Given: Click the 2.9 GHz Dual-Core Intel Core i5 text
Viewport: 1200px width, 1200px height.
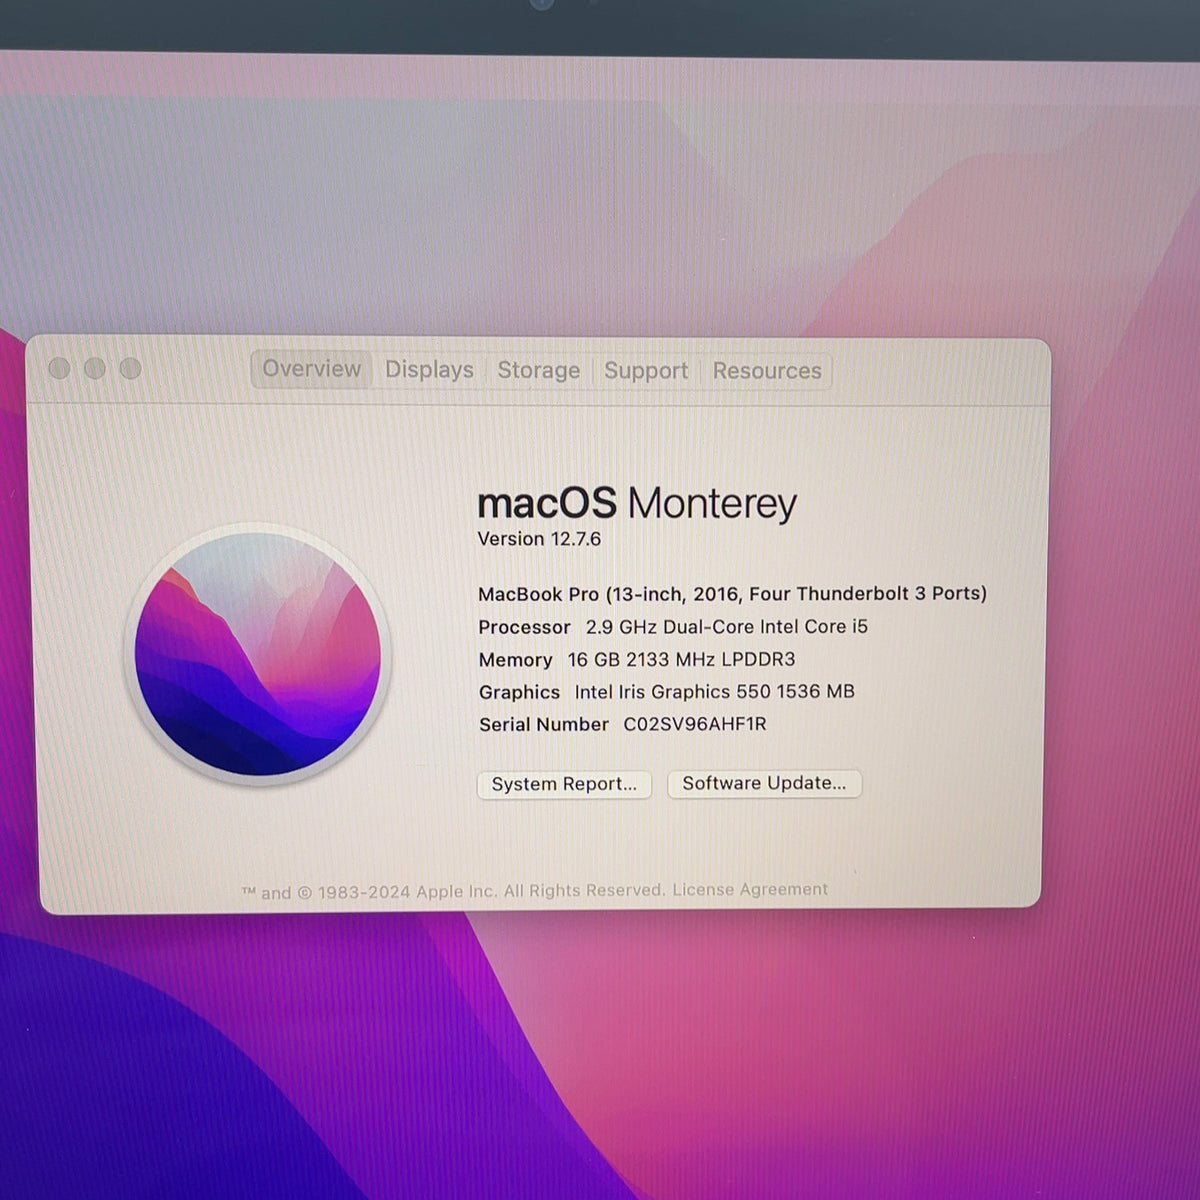Looking at the screenshot, I should point(727,627).
